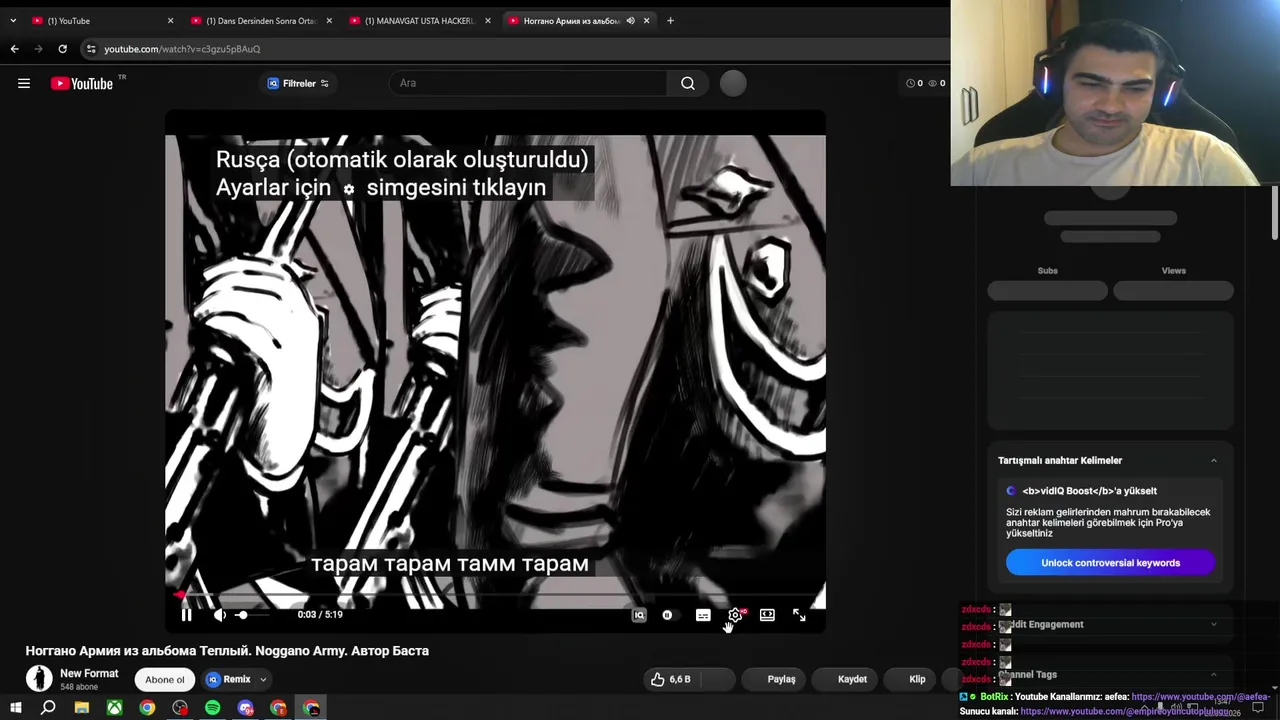Click the search magnifier button
The image size is (1280, 720).
(688, 83)
